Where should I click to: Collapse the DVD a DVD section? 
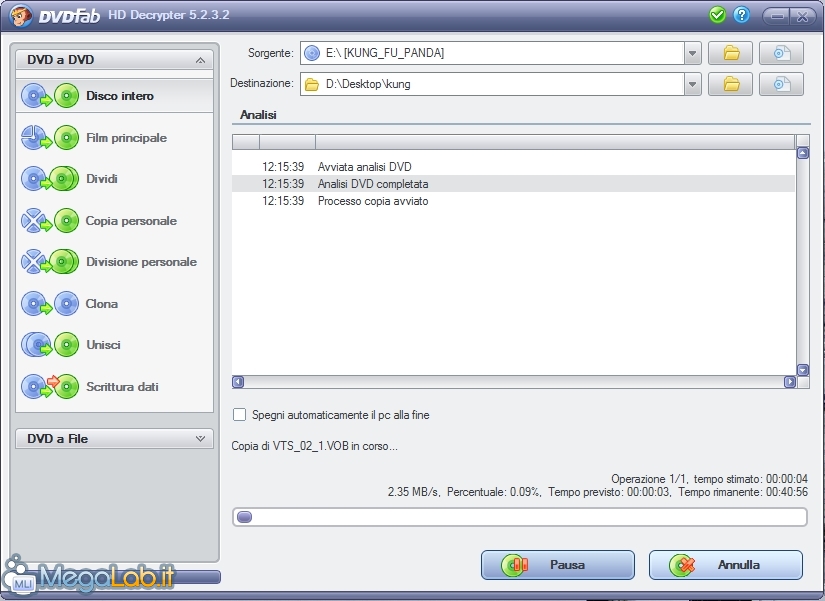tap(200, 60)
